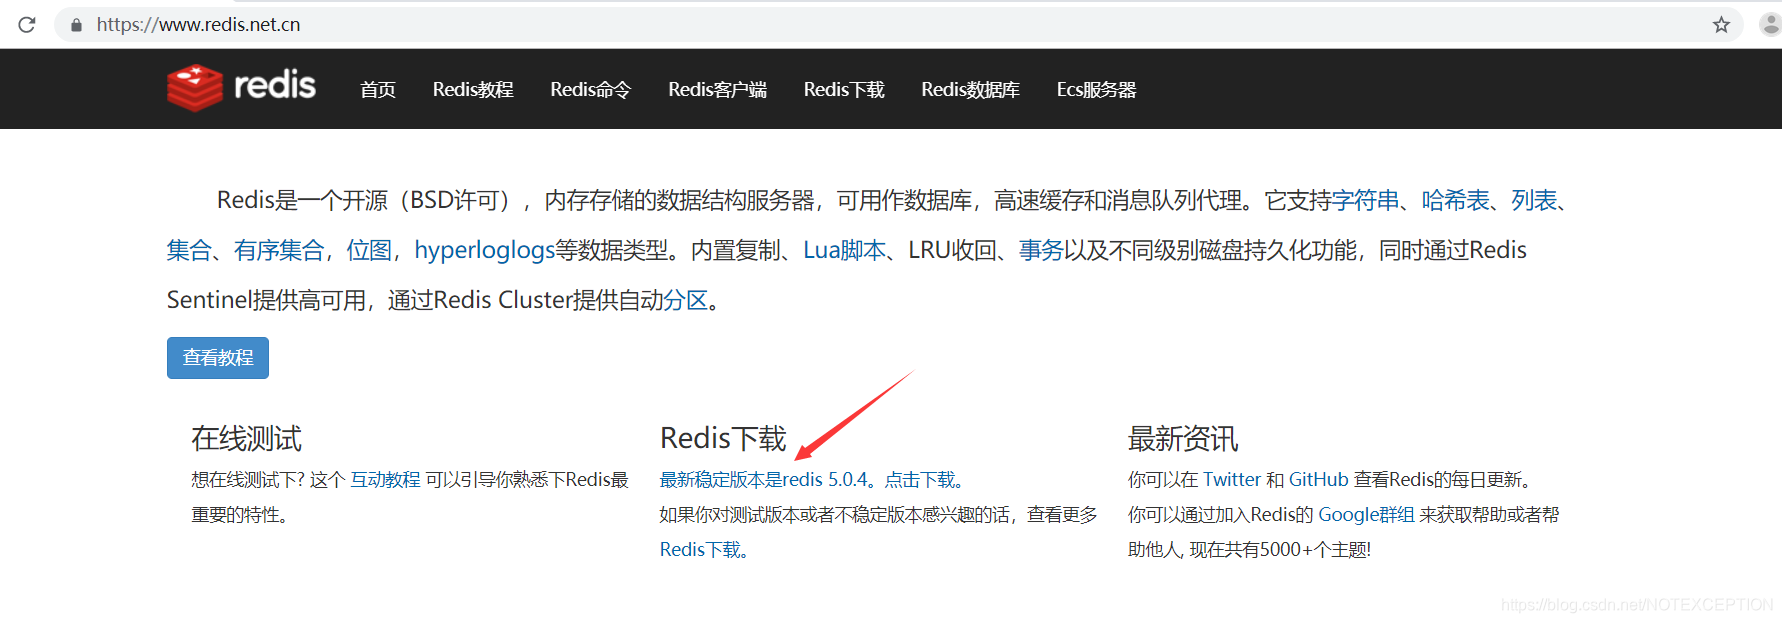The width and height of the screenshot is (1782, 623).
Task: Click 最新稳定版本是redis 5.0.4 download link
Action: point(811,480)
